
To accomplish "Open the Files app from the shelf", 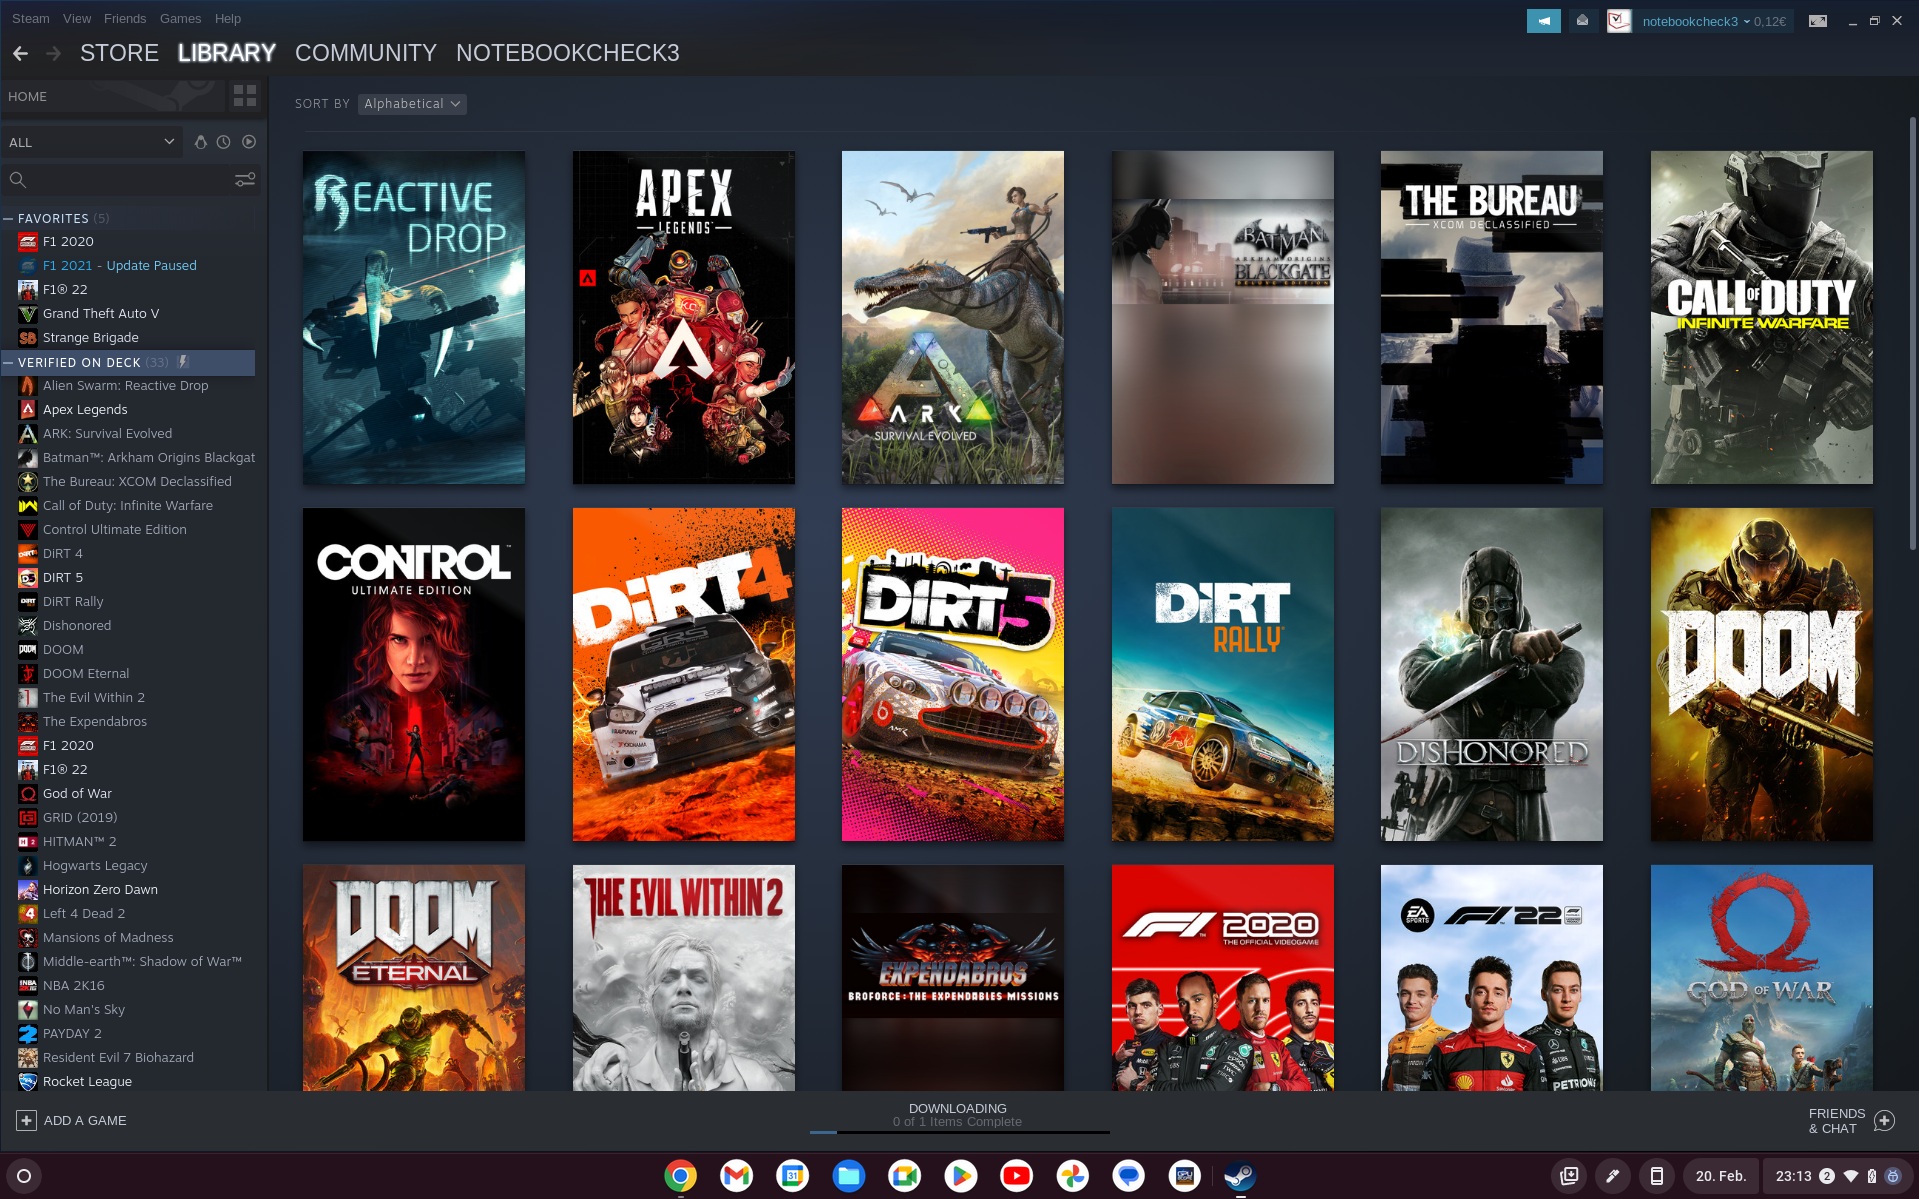I will point(848,1176).
